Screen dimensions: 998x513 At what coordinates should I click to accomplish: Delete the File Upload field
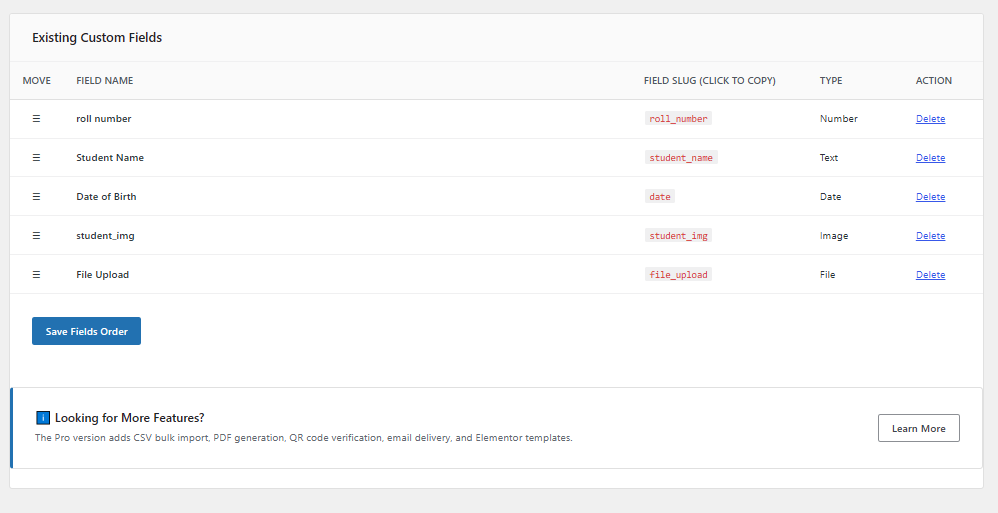click(x=930, y=274)
